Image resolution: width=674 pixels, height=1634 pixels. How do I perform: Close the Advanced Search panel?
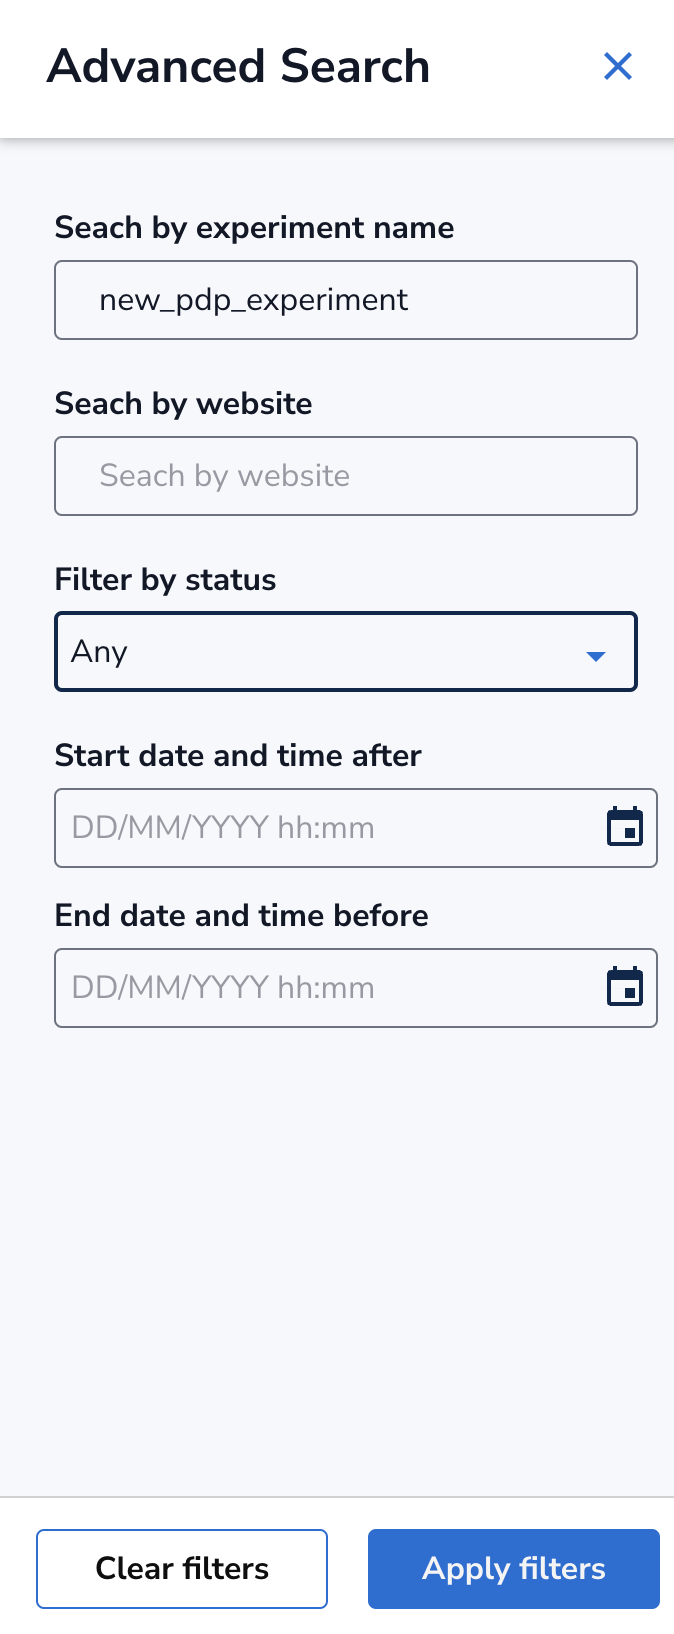point(618,67)
